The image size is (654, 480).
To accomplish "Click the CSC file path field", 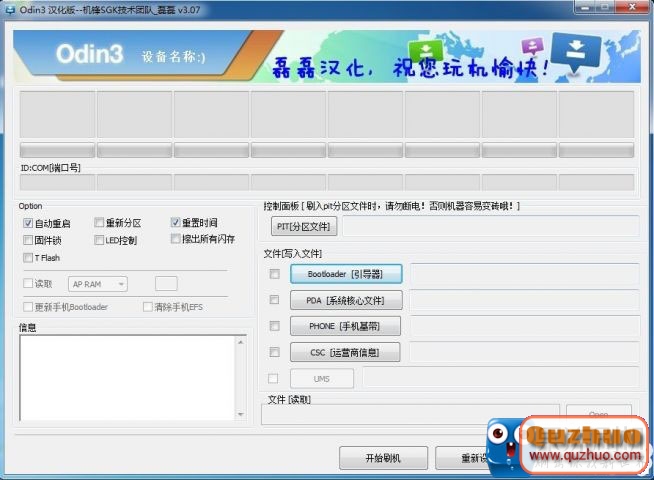I will coord(525,352).
